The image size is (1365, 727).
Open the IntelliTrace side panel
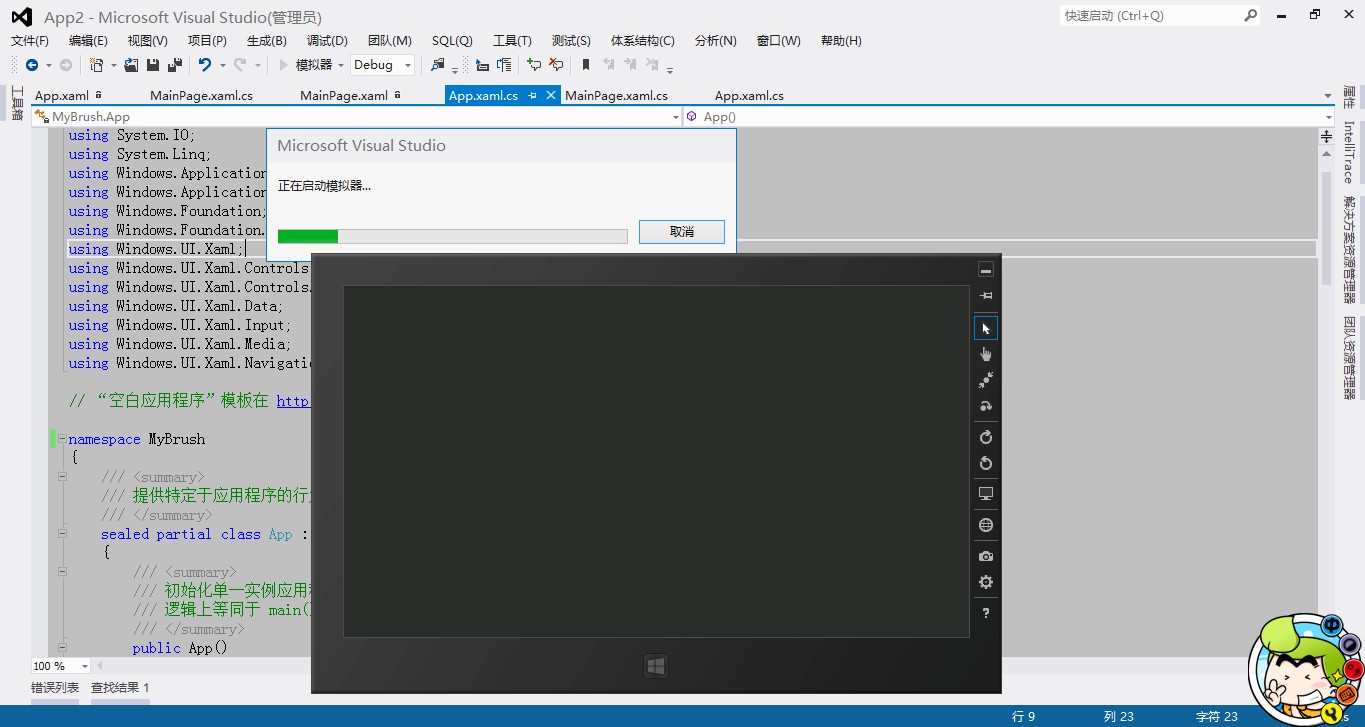pyautogui.click(x=1349, y=151)
